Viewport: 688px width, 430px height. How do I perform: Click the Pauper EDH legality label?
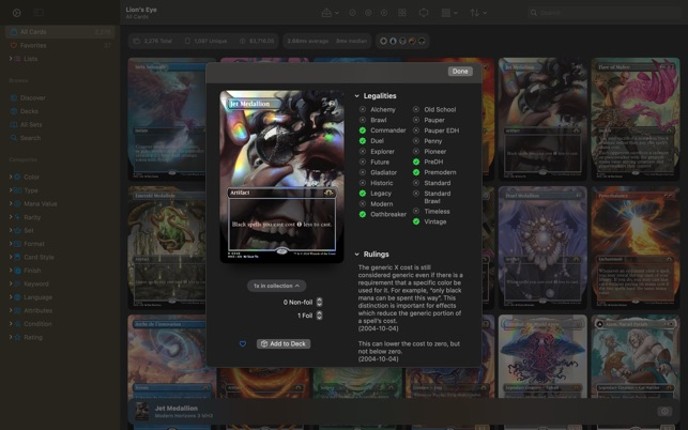441,130
